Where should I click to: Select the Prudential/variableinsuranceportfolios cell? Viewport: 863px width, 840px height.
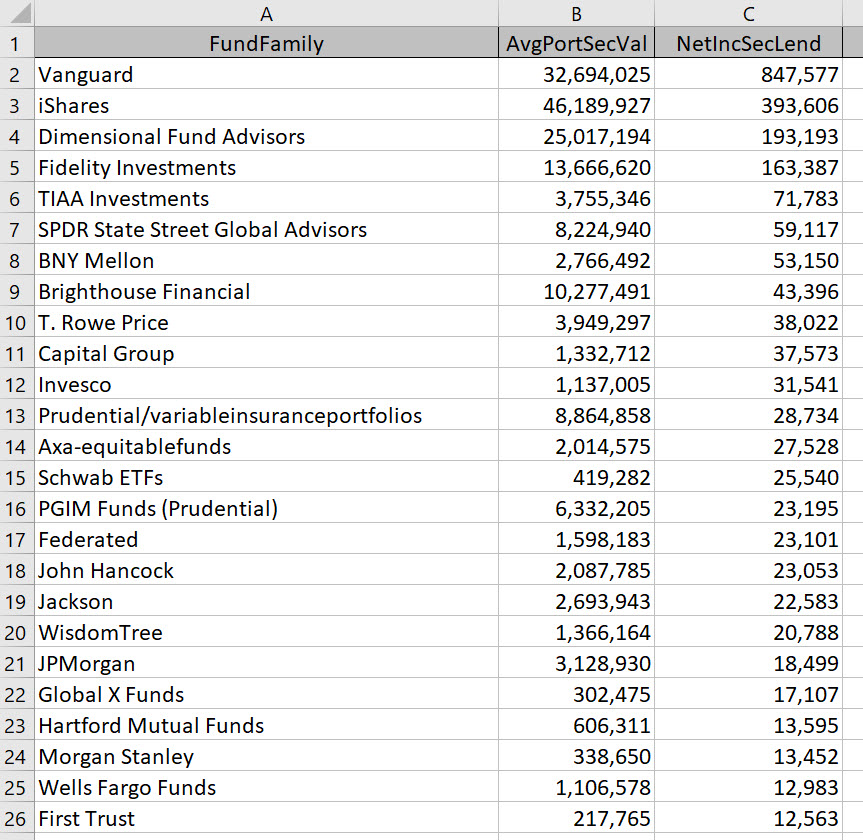click(x=266, y=416)
